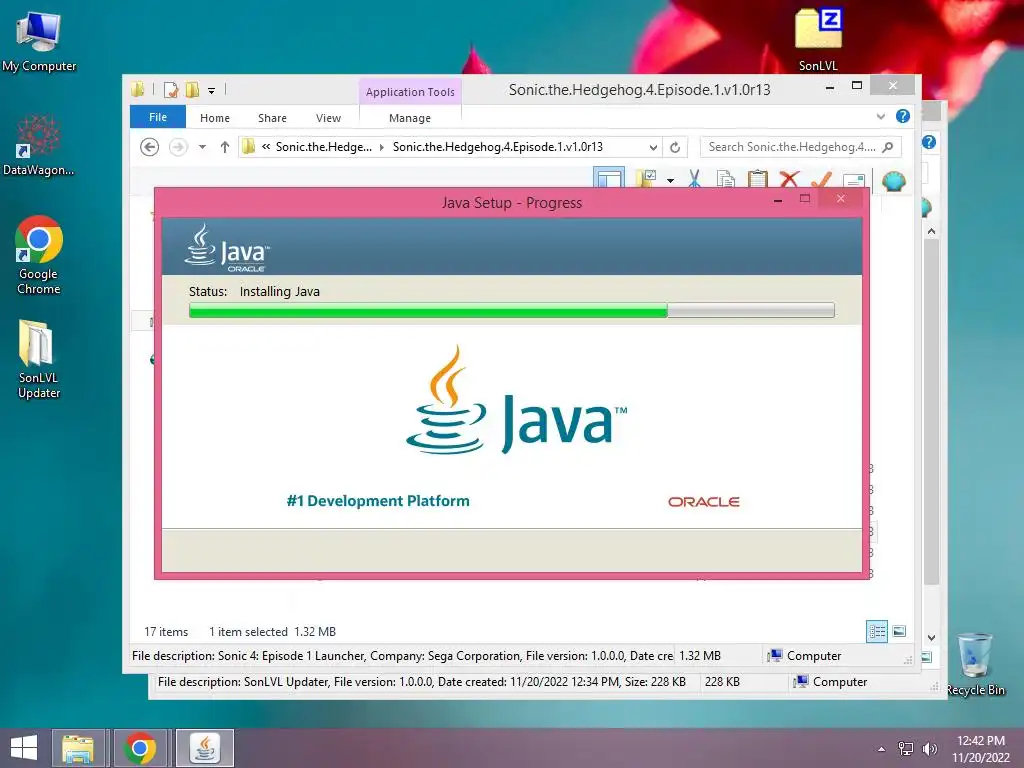1024x768 pixels.
Task: Open the Share ribbon tab
Action: [272, 118]
